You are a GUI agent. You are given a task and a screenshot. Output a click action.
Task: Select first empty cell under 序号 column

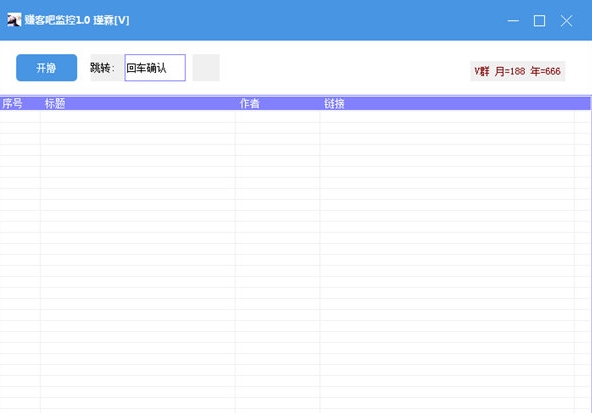tap(20, 117)
